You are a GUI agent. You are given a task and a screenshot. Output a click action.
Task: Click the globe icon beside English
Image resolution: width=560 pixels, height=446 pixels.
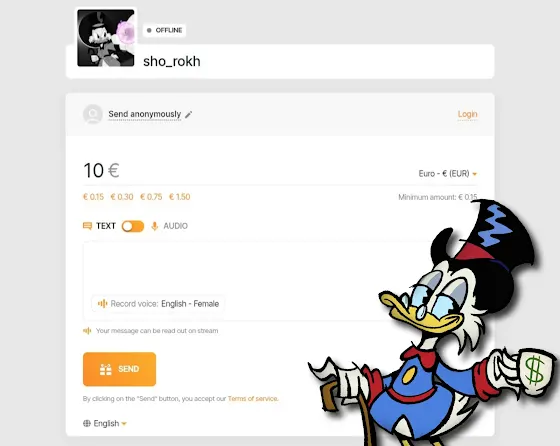[87, 424]
